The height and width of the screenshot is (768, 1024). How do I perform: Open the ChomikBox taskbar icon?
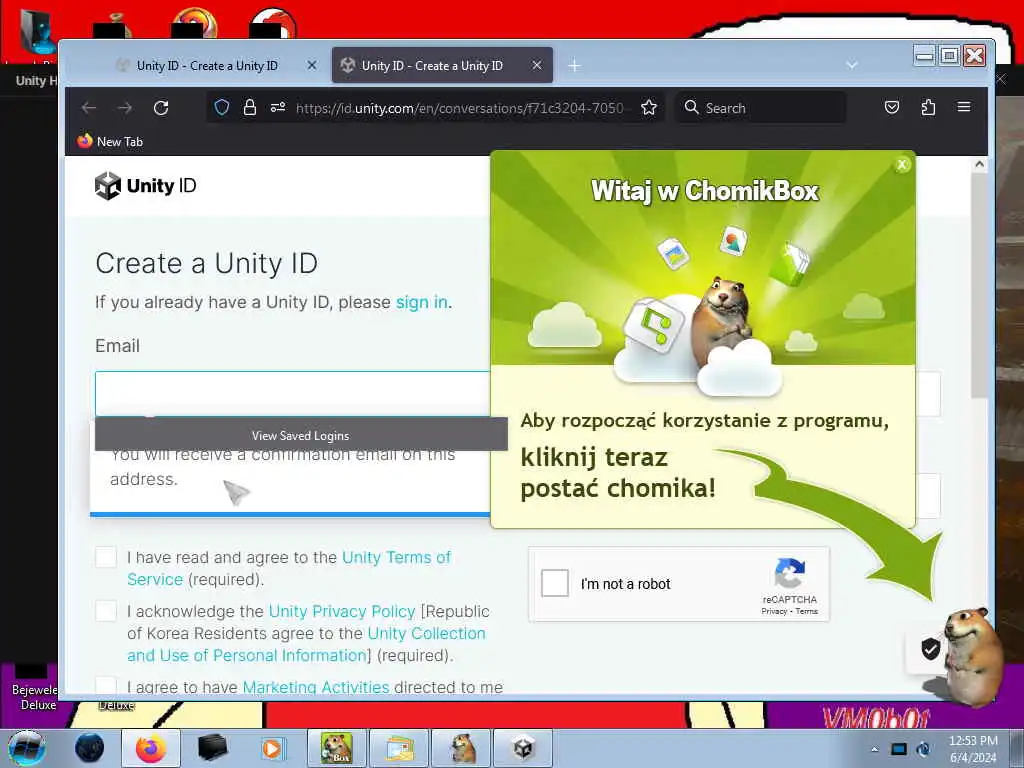(x=336, y=748)
